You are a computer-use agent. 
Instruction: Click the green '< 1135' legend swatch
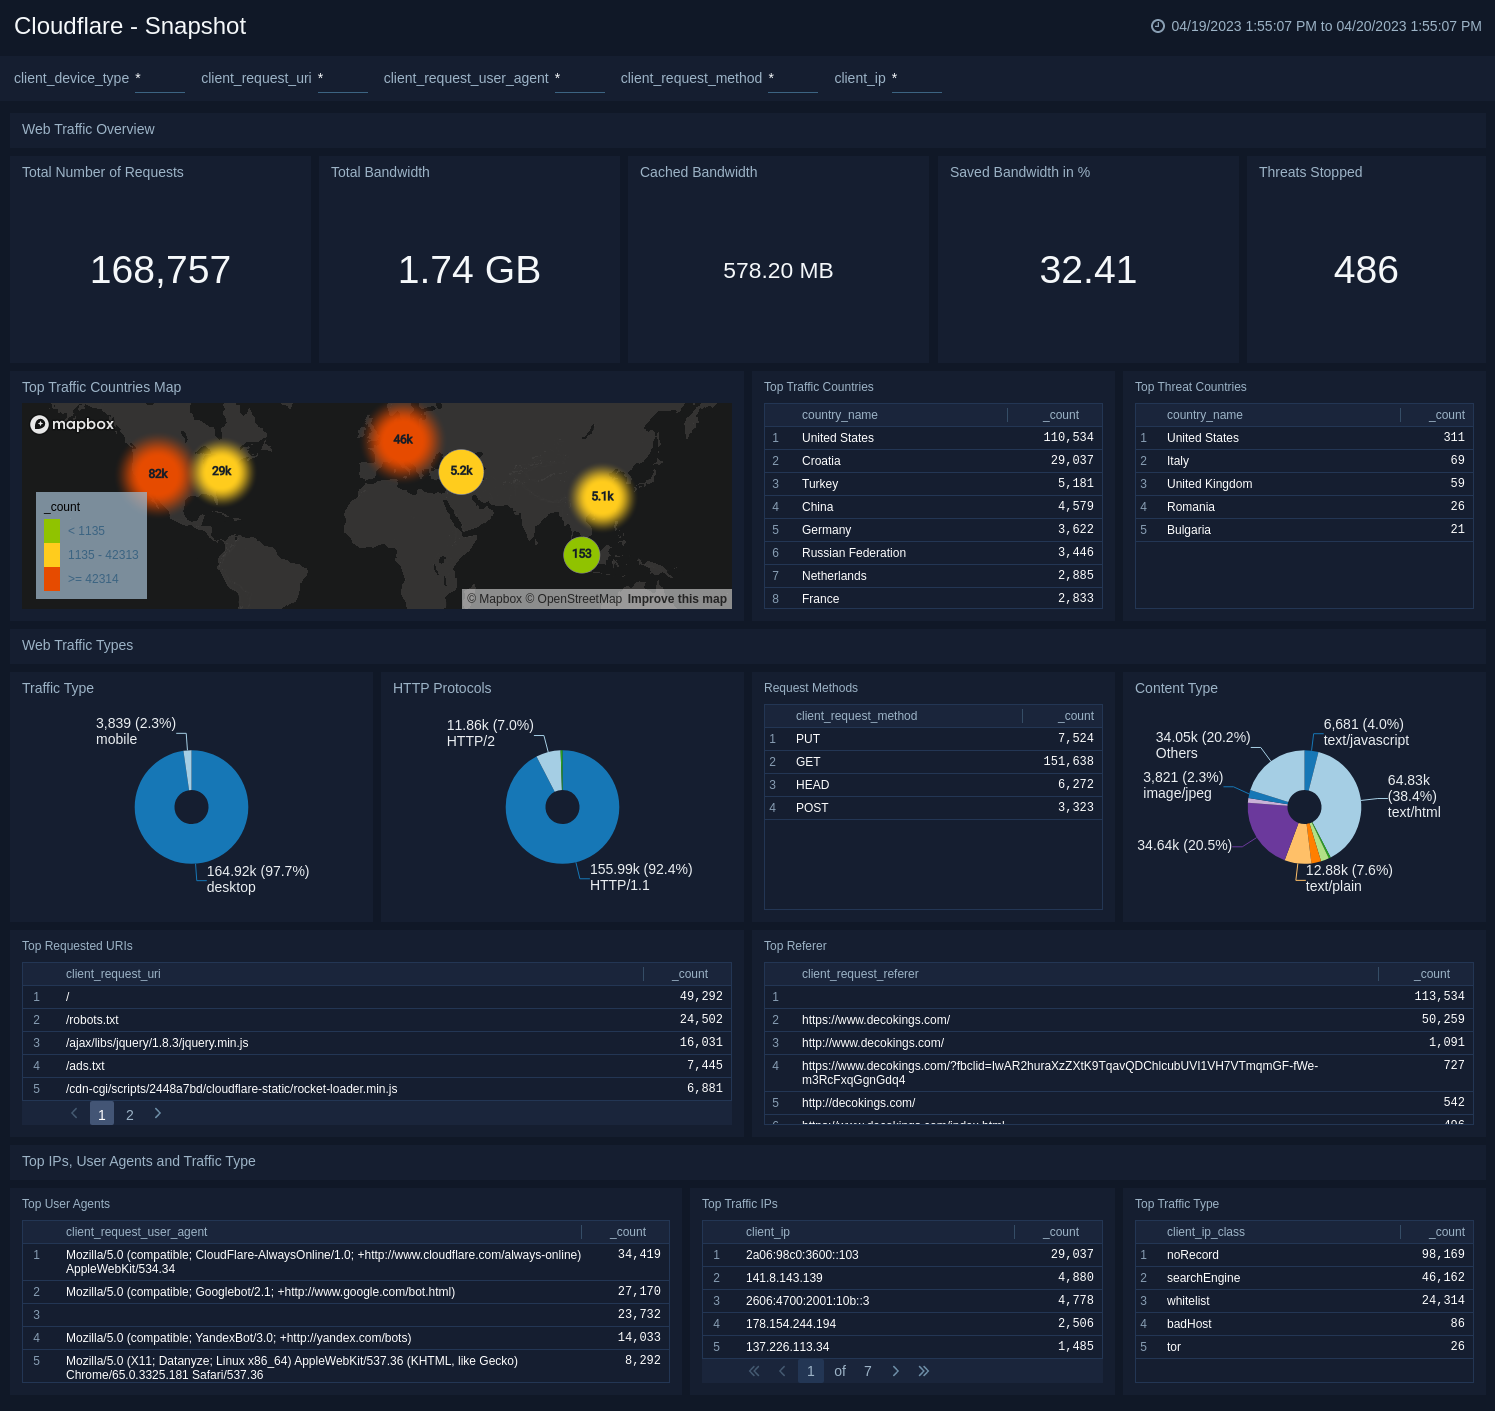(x=51, y=530)
